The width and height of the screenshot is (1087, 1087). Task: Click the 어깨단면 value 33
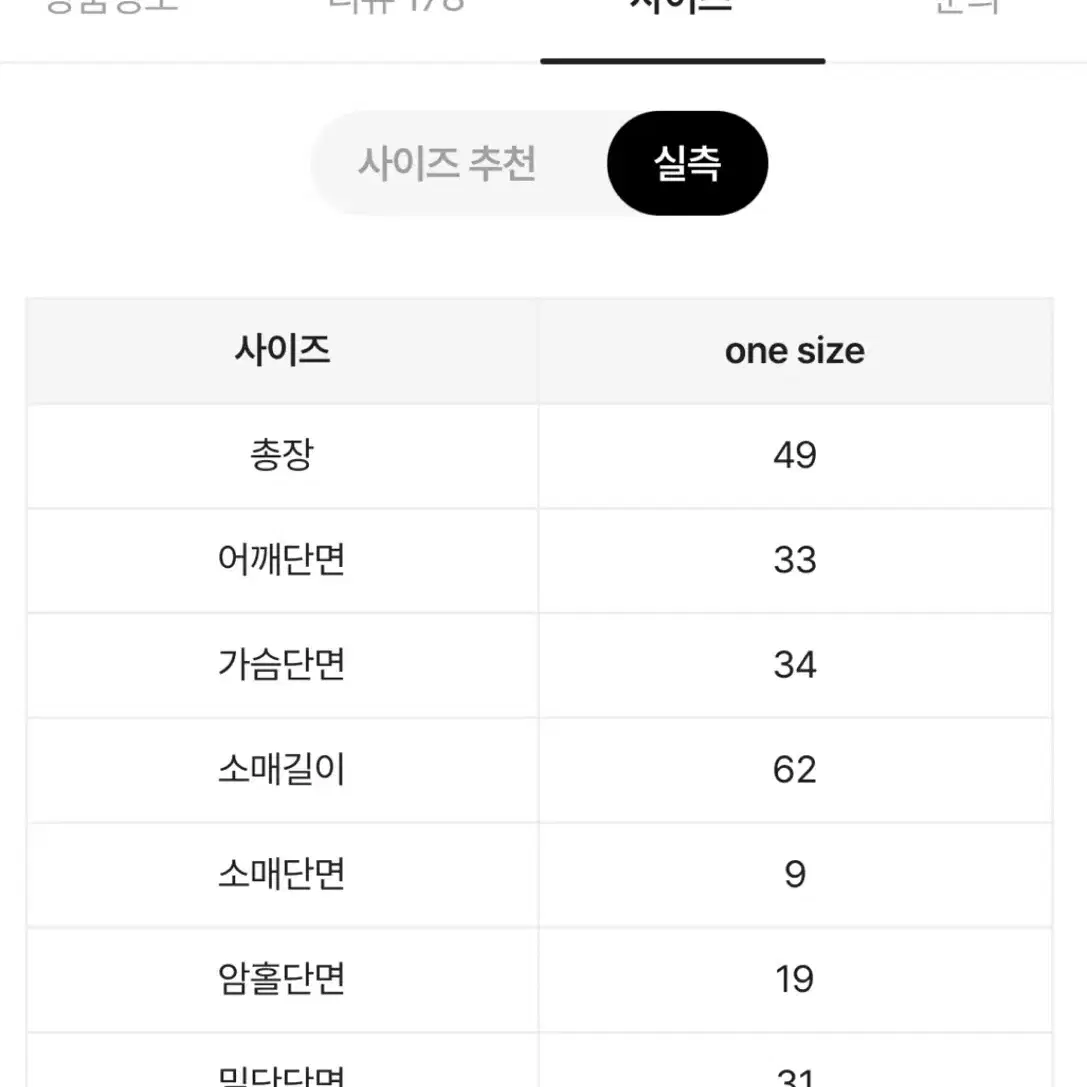[x=795, y=560]
